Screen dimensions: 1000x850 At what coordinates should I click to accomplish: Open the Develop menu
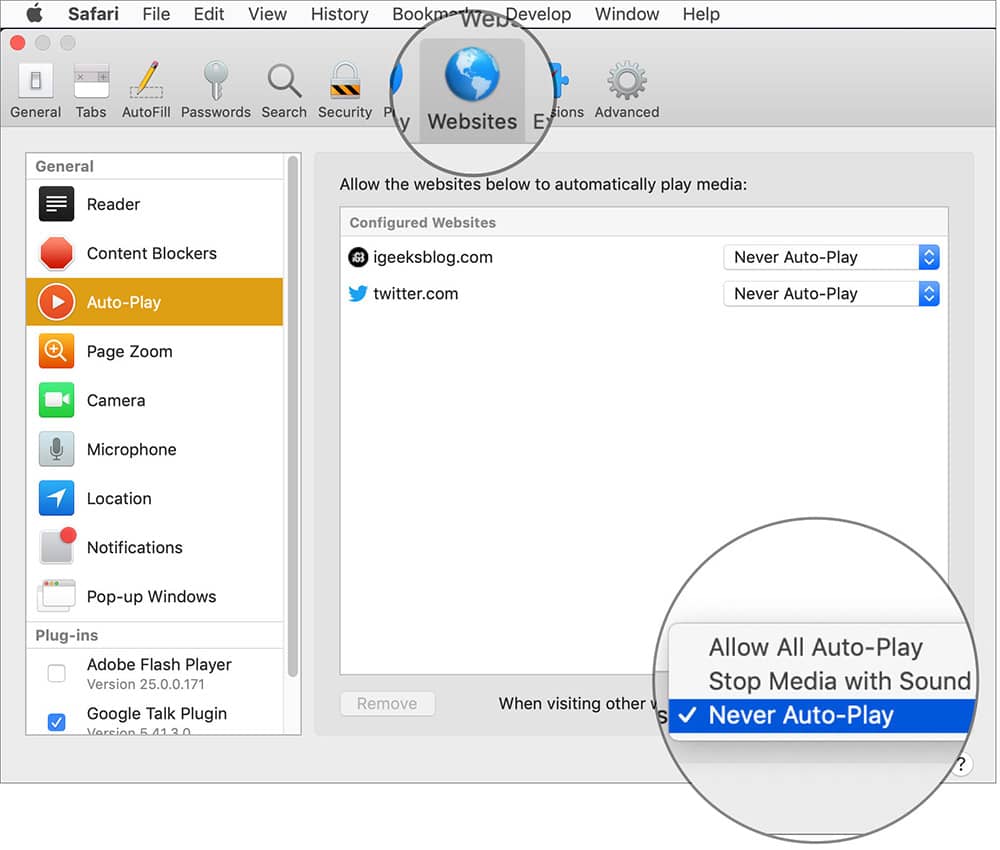[538, 14]
